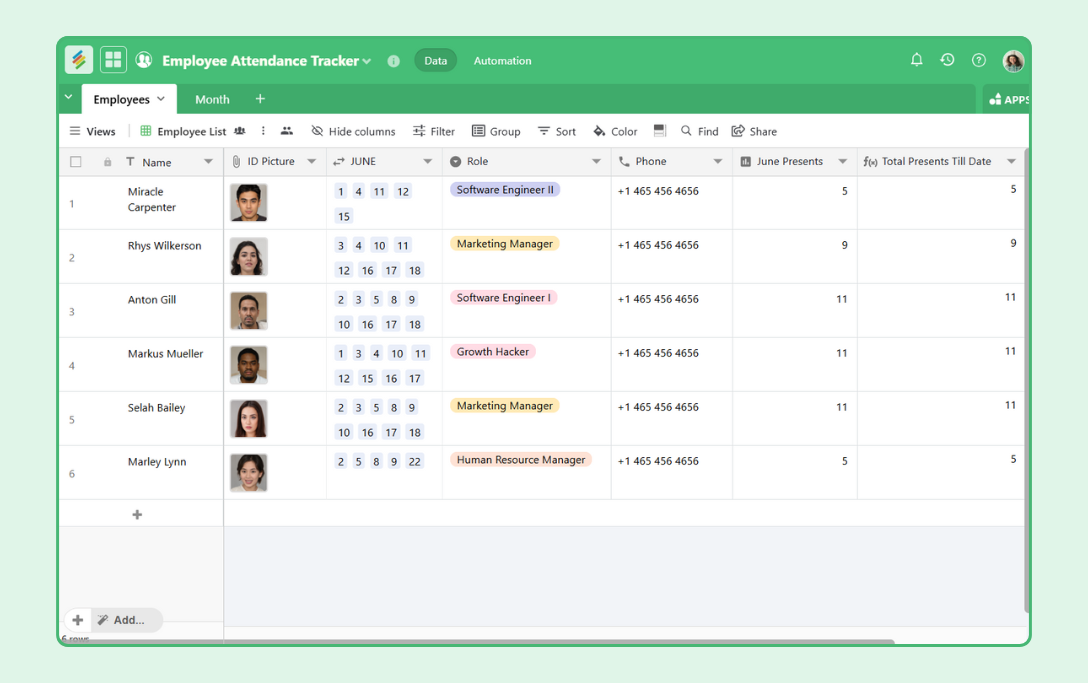
Task: Select the Employees table tab
Action: [121, 99]
